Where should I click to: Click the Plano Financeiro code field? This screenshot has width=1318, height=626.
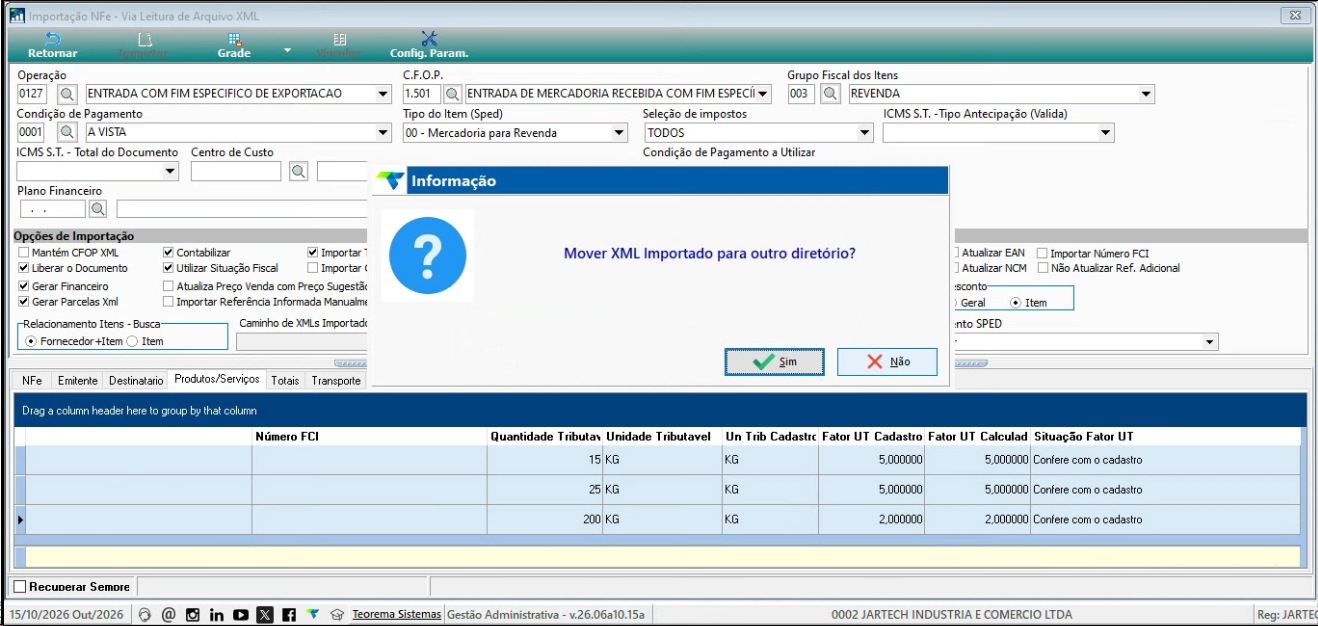click(53, 209)
